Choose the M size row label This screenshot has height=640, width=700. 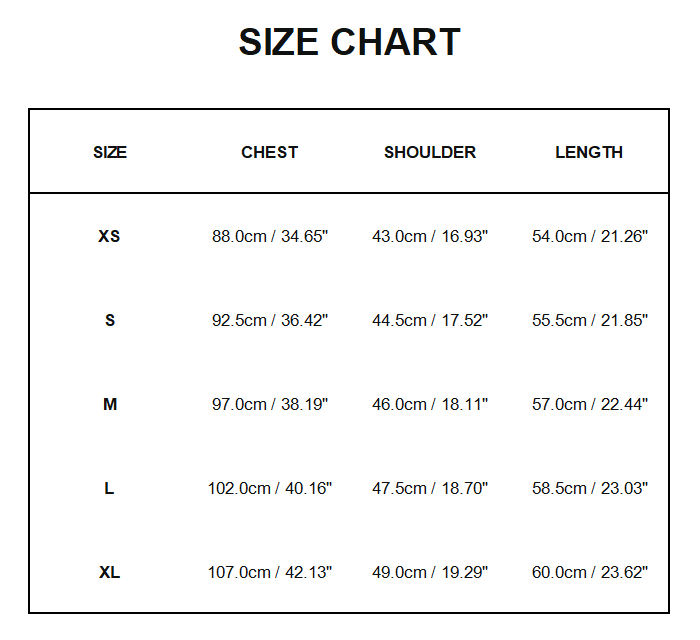(110, 405)
